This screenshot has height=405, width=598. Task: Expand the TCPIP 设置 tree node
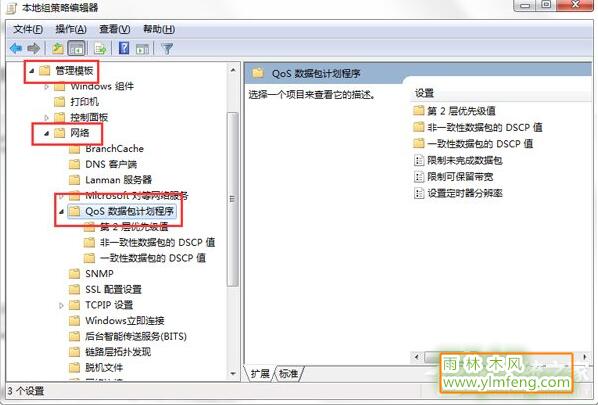click(x=61, y=305)
